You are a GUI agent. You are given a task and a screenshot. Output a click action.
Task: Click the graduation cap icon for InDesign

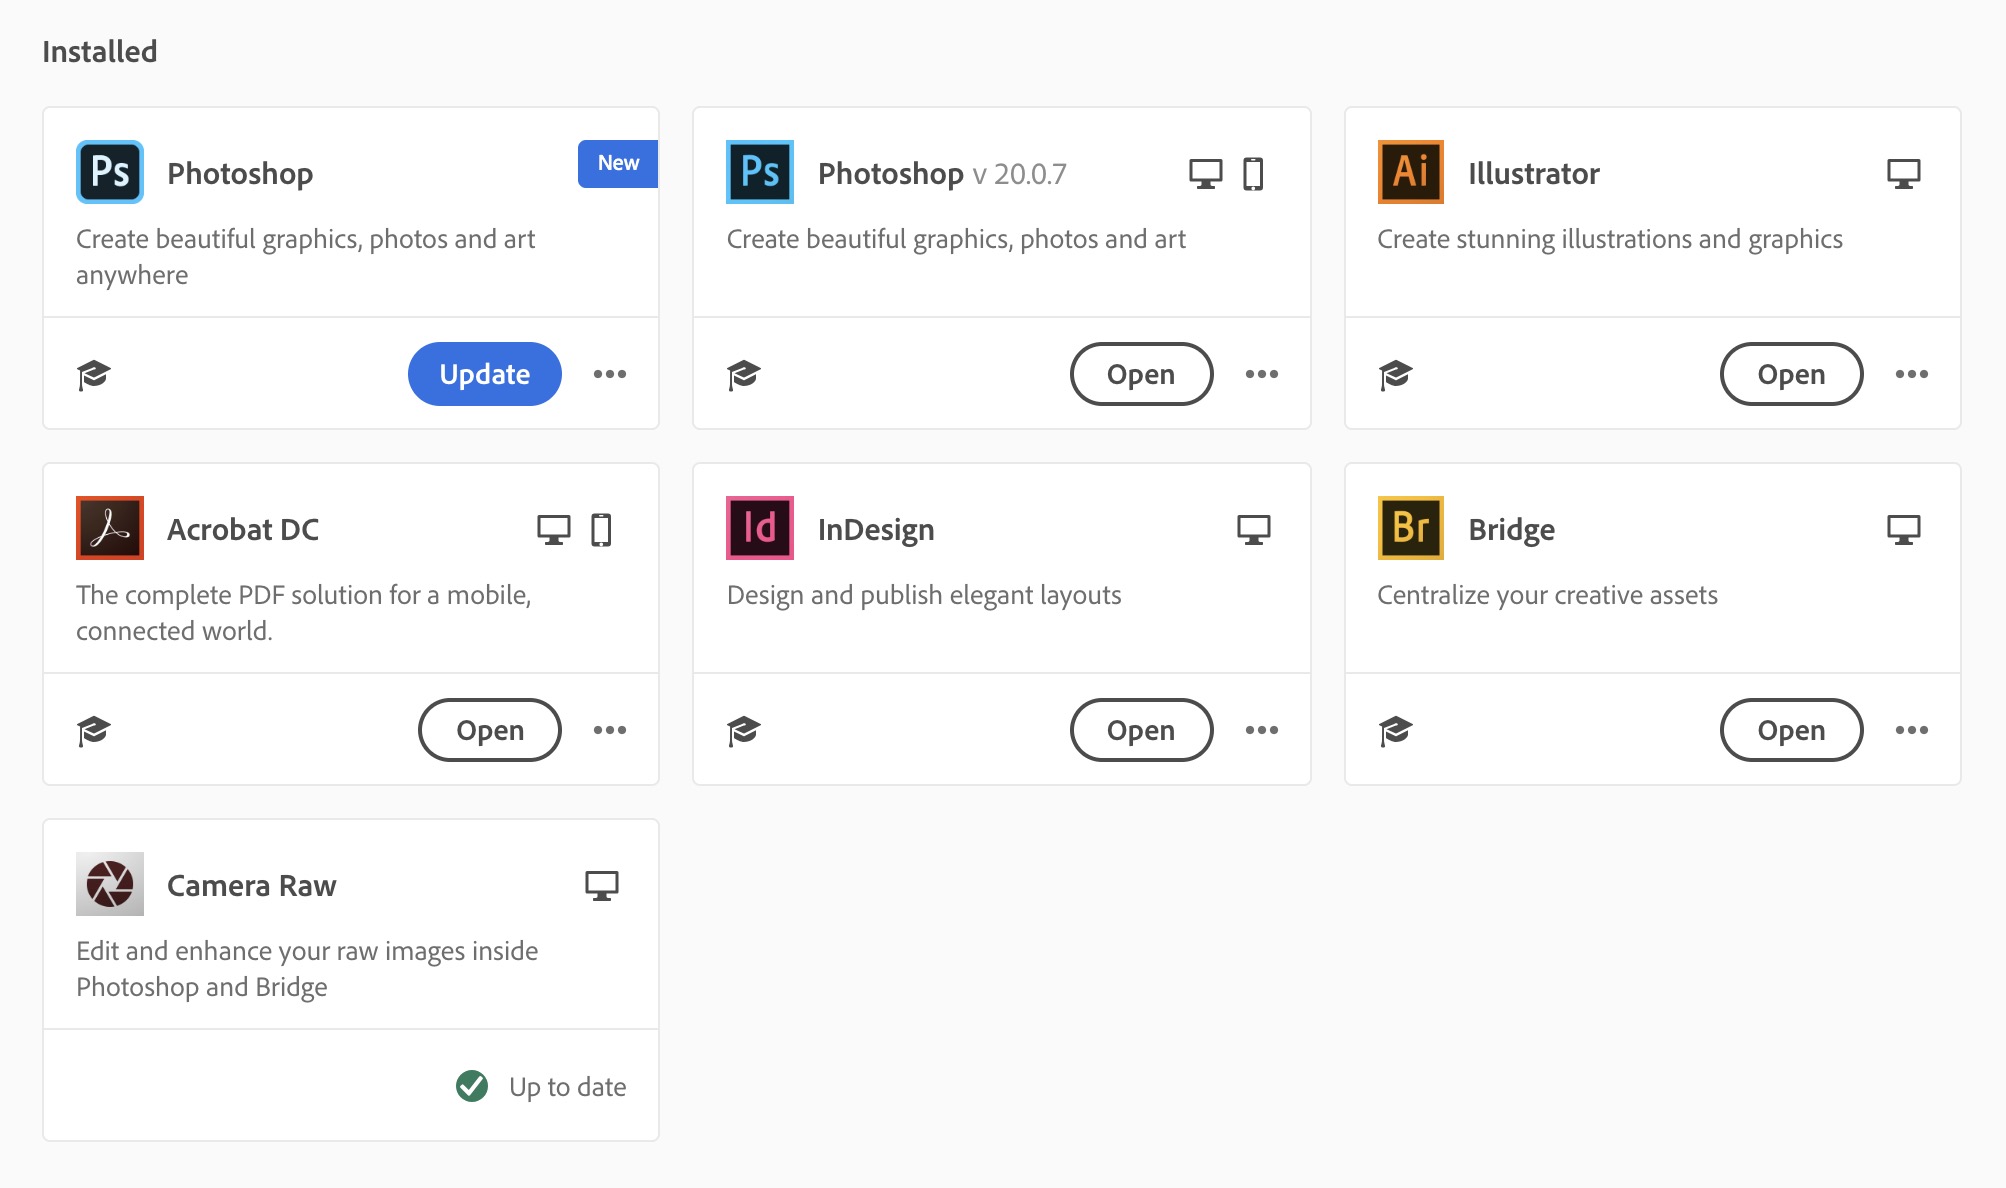(x=744, y=731)
